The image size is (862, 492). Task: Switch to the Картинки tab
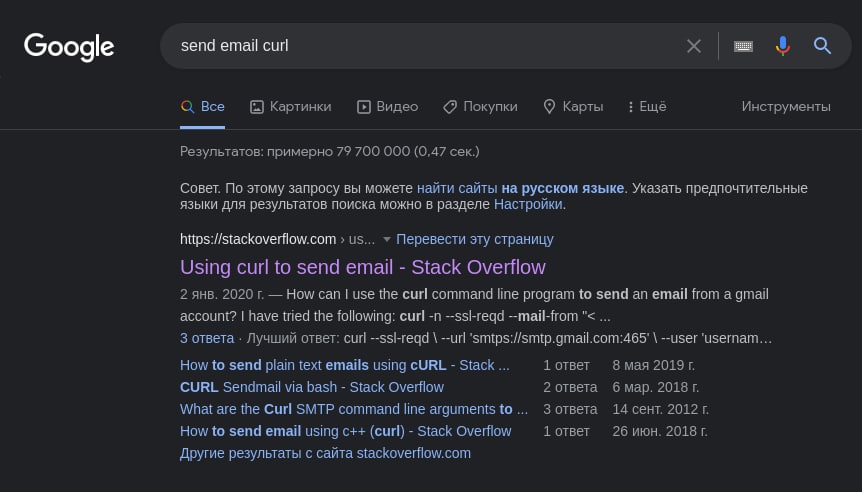click(x=290, y=107)
